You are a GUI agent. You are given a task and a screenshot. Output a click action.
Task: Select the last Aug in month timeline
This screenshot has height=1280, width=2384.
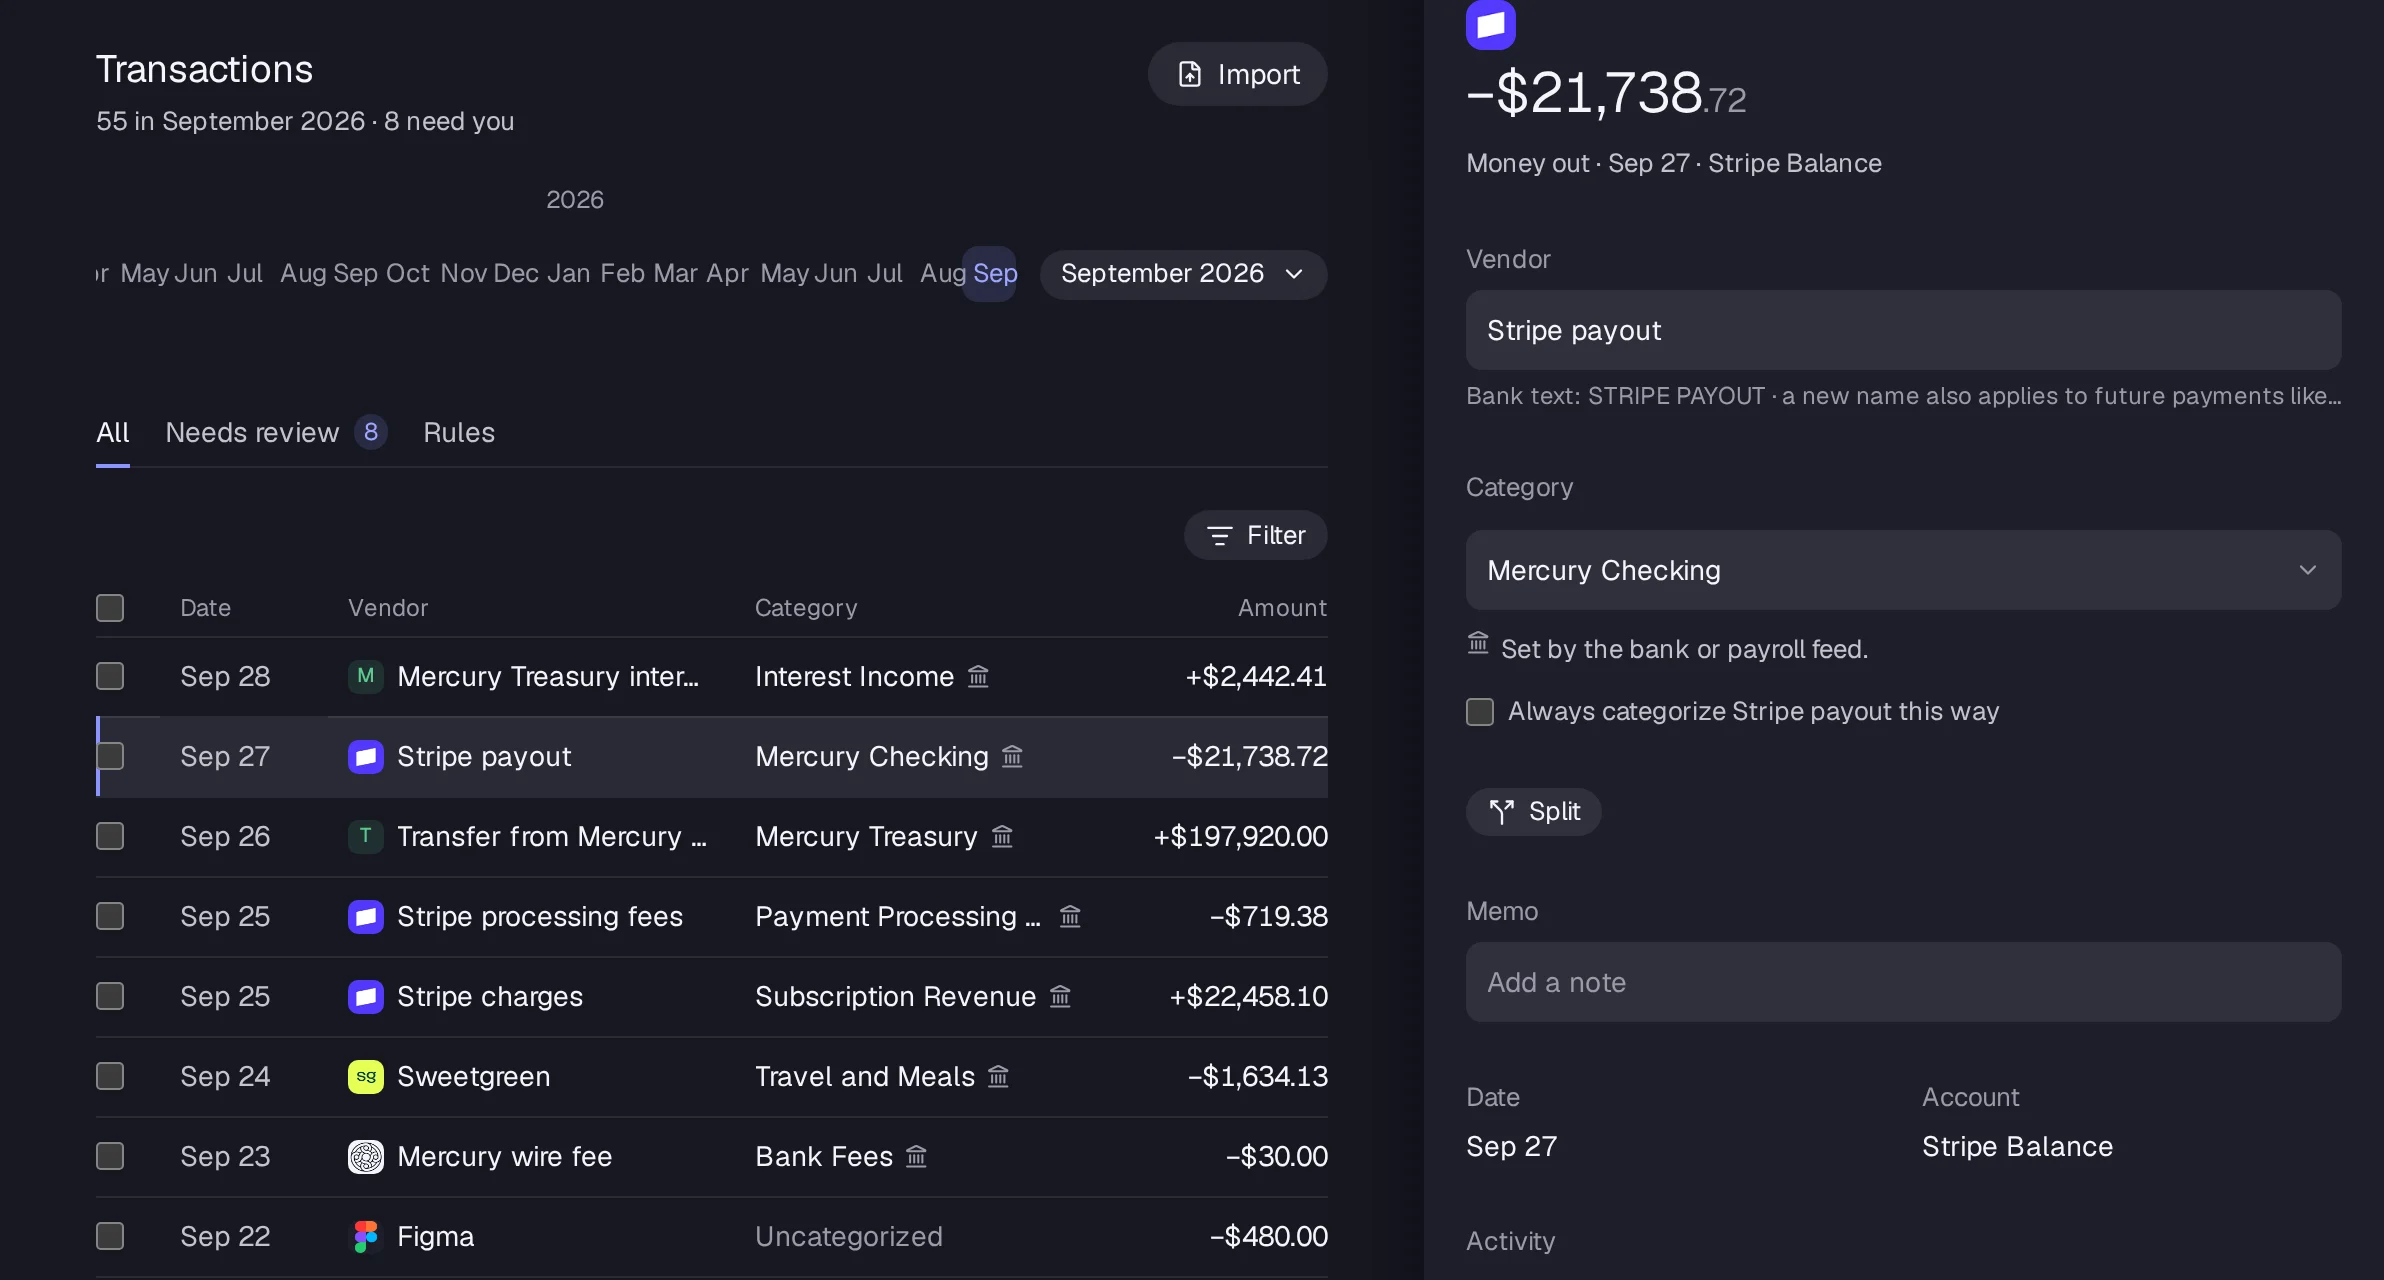(943, 274)
